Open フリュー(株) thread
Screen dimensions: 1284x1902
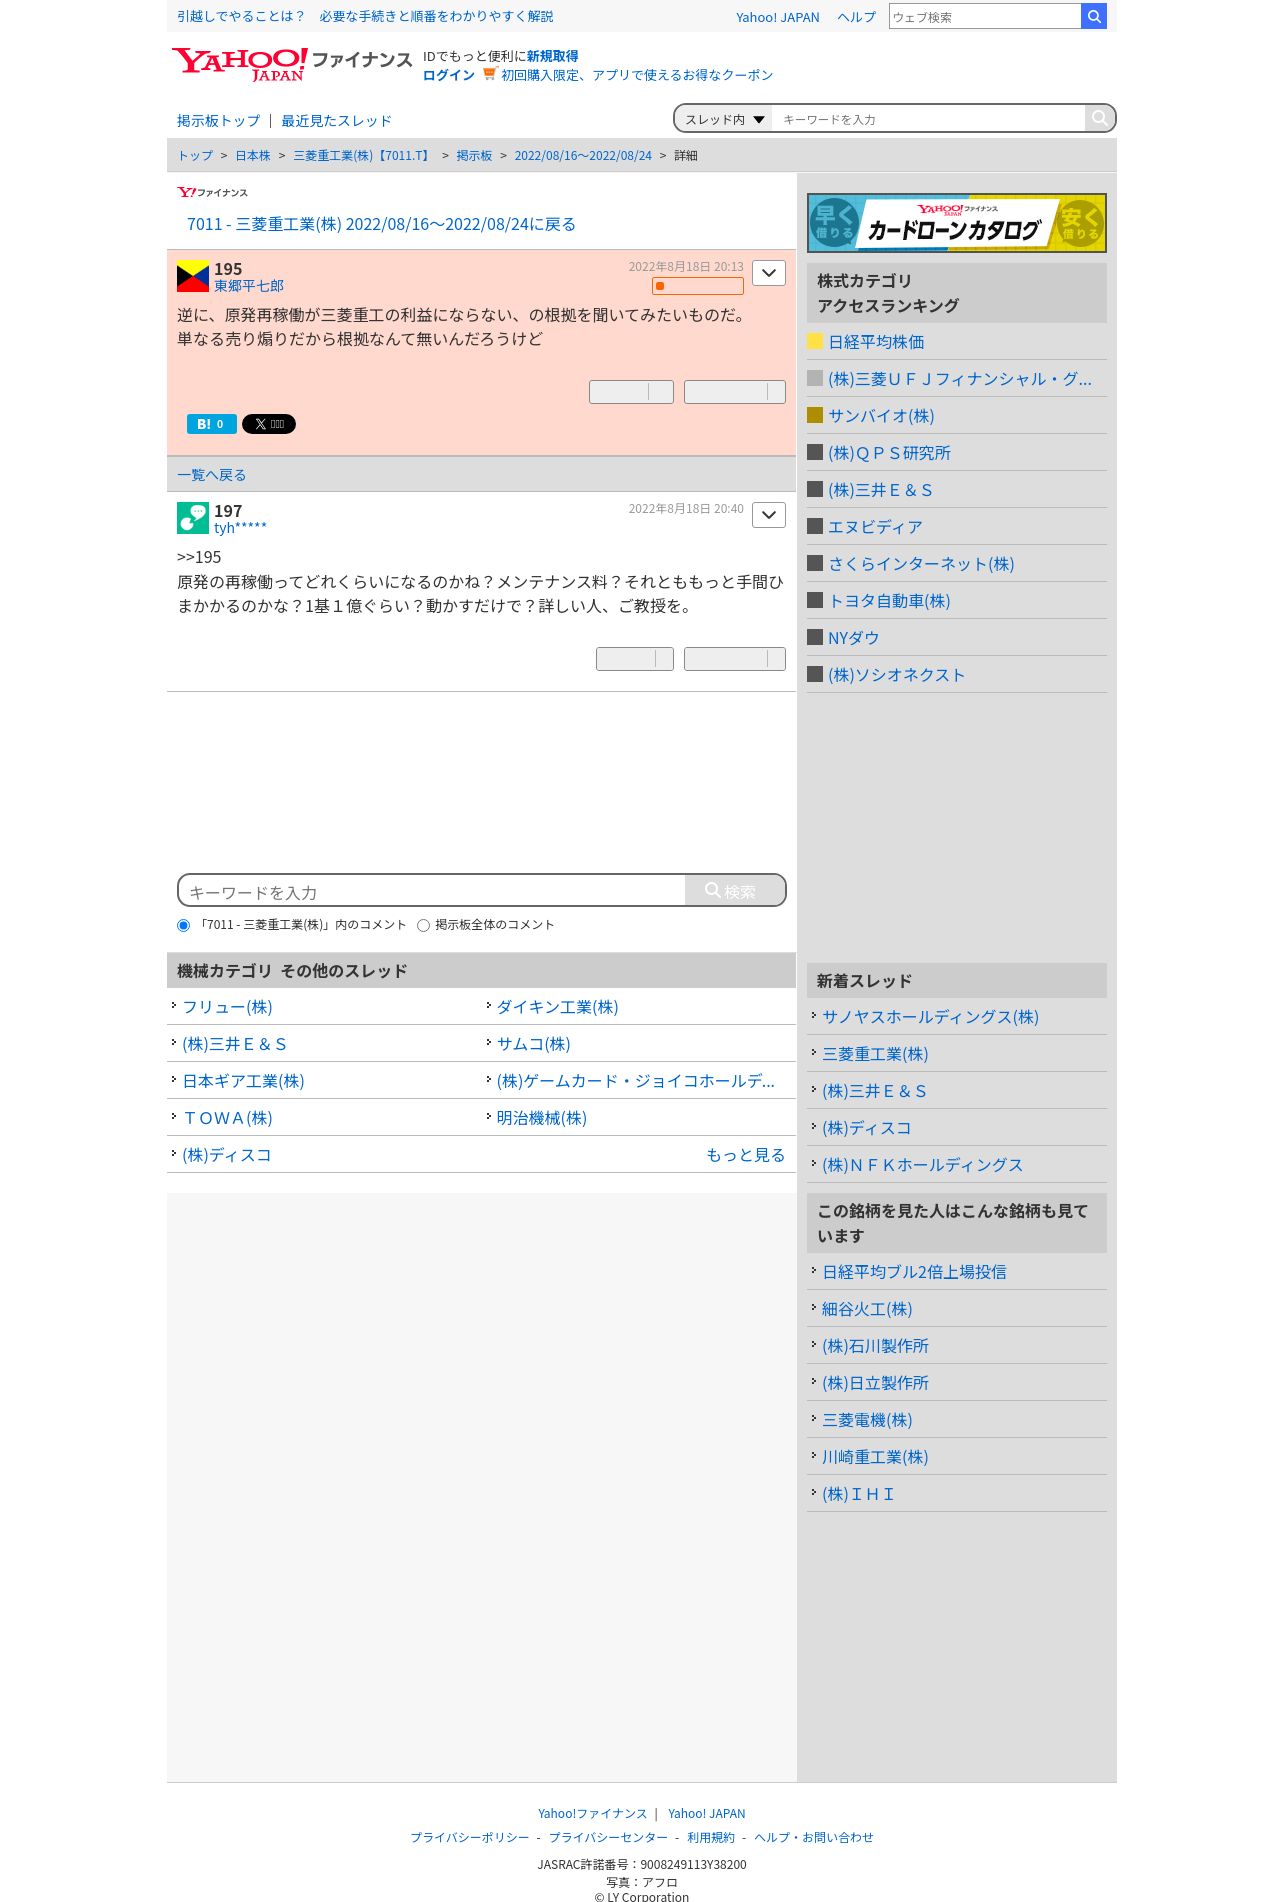click(x=227, y=1007)
